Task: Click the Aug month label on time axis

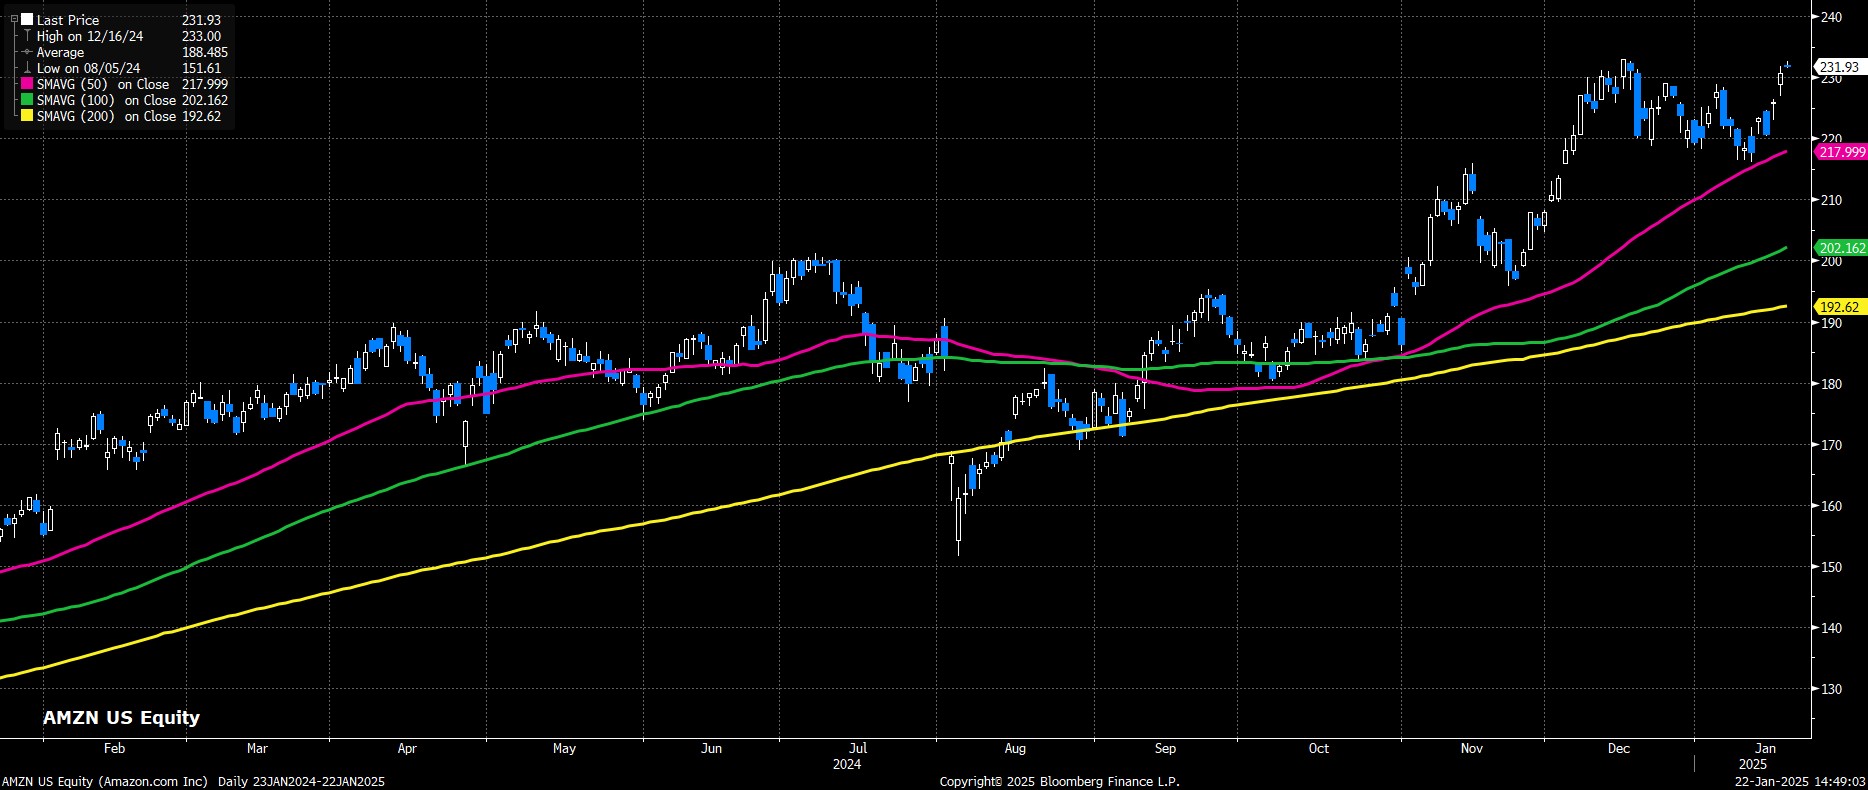Action: [1015, 748]
